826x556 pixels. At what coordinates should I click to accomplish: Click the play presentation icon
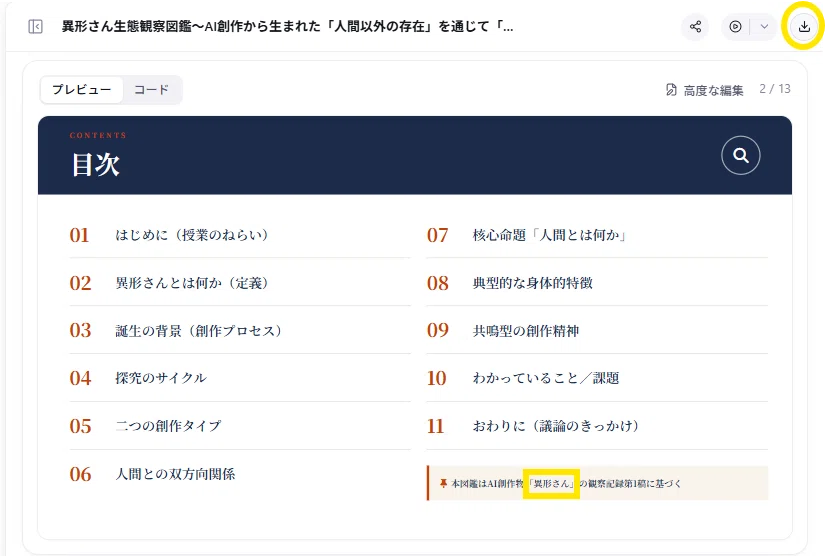(735, 26)
